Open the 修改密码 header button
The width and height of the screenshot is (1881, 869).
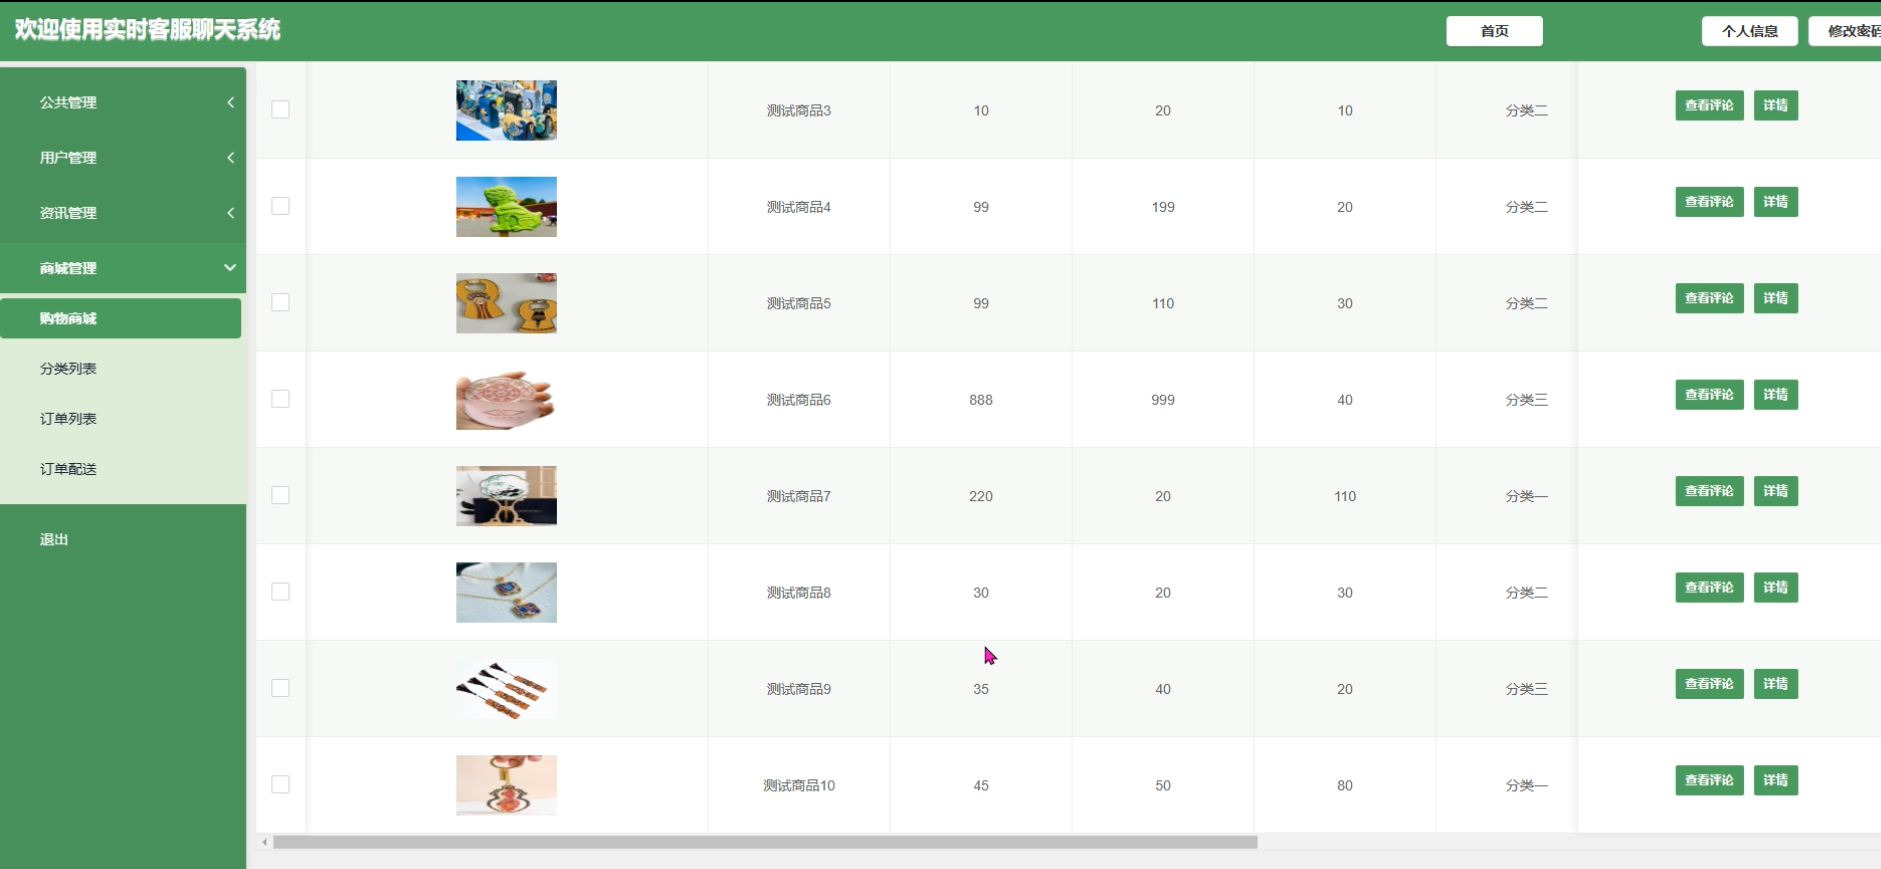1846,31
